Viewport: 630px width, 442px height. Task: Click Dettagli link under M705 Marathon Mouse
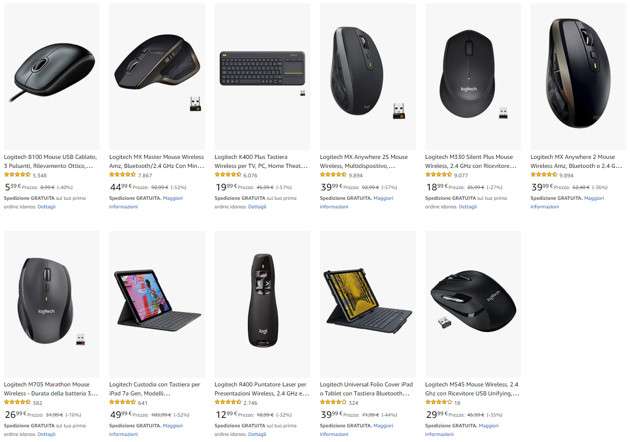(47, 434)
